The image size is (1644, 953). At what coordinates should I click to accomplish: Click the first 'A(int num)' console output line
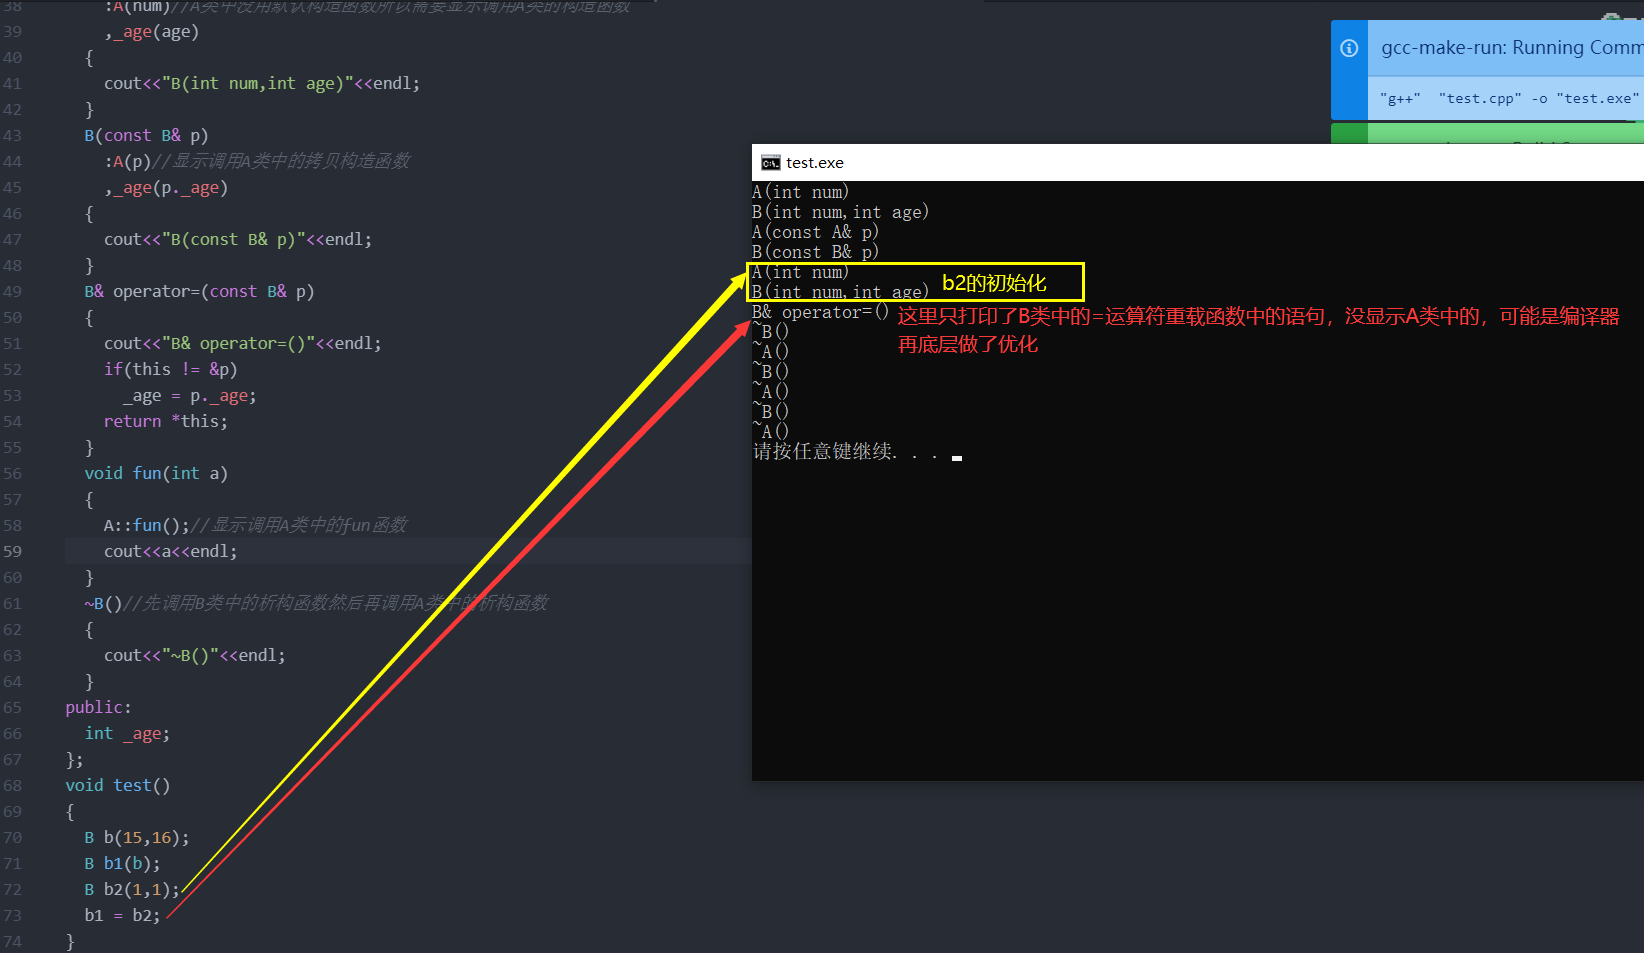801,192
